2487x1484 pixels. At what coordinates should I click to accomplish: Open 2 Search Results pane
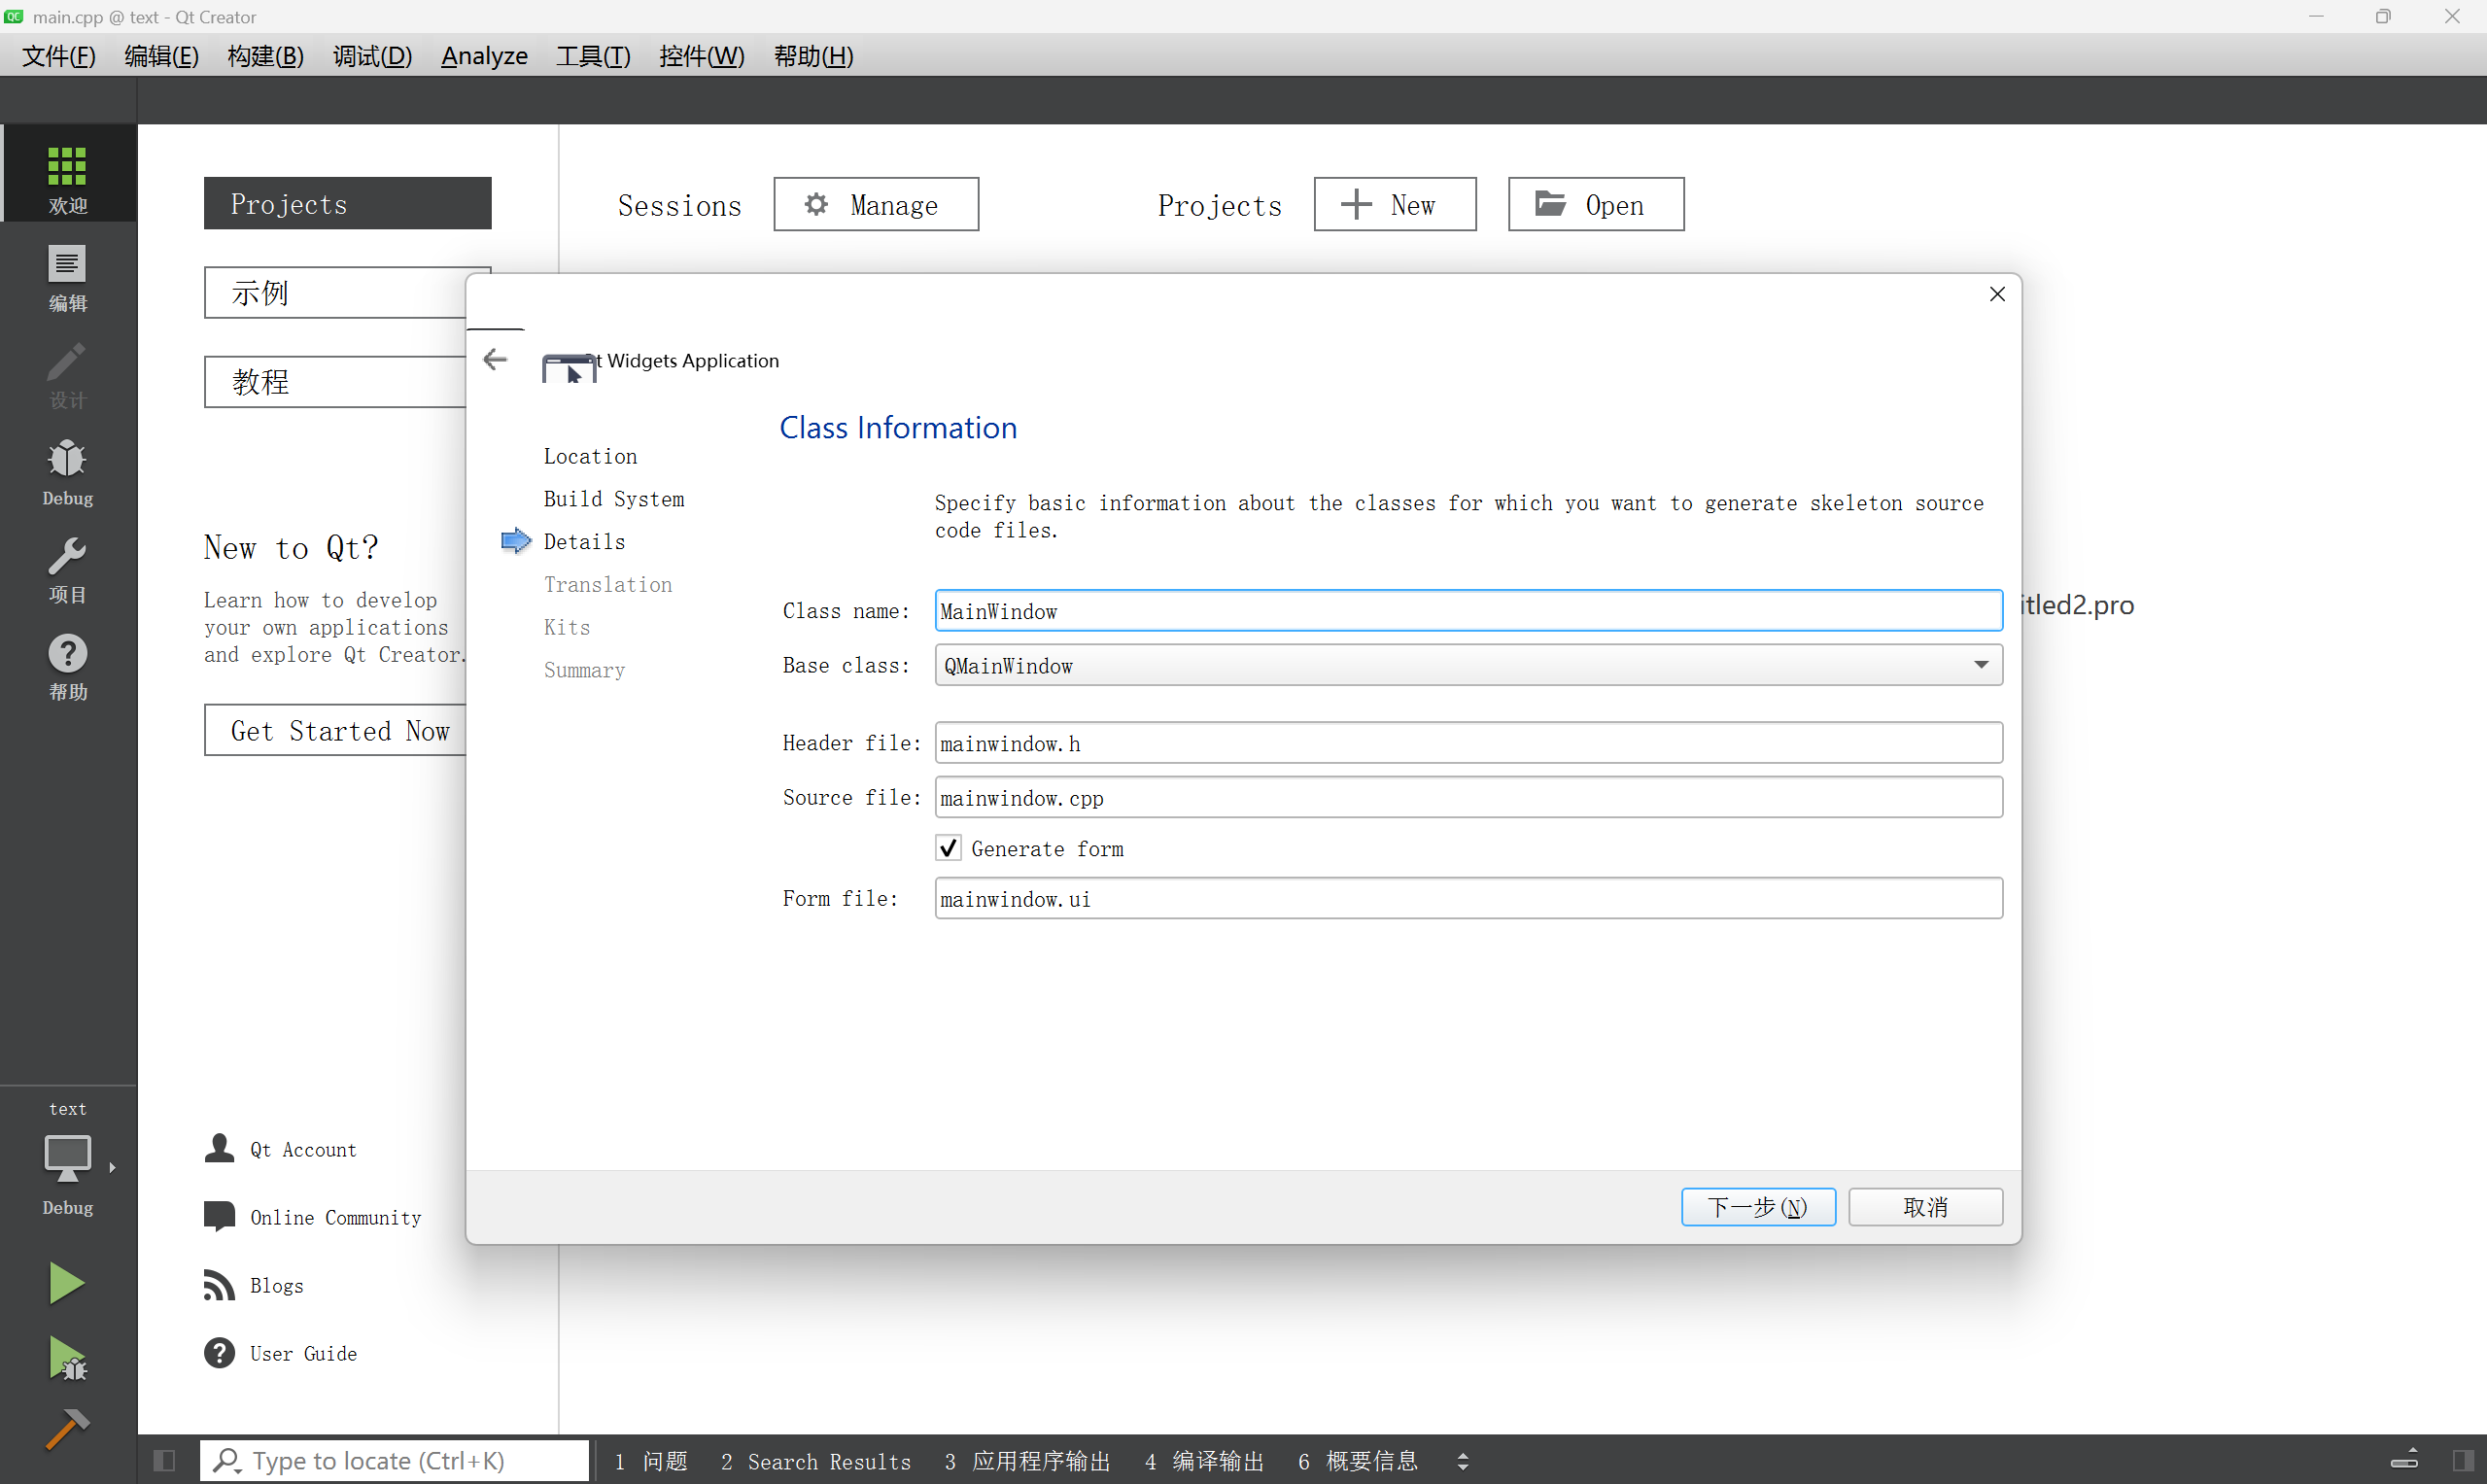(x=815, y=1461)
